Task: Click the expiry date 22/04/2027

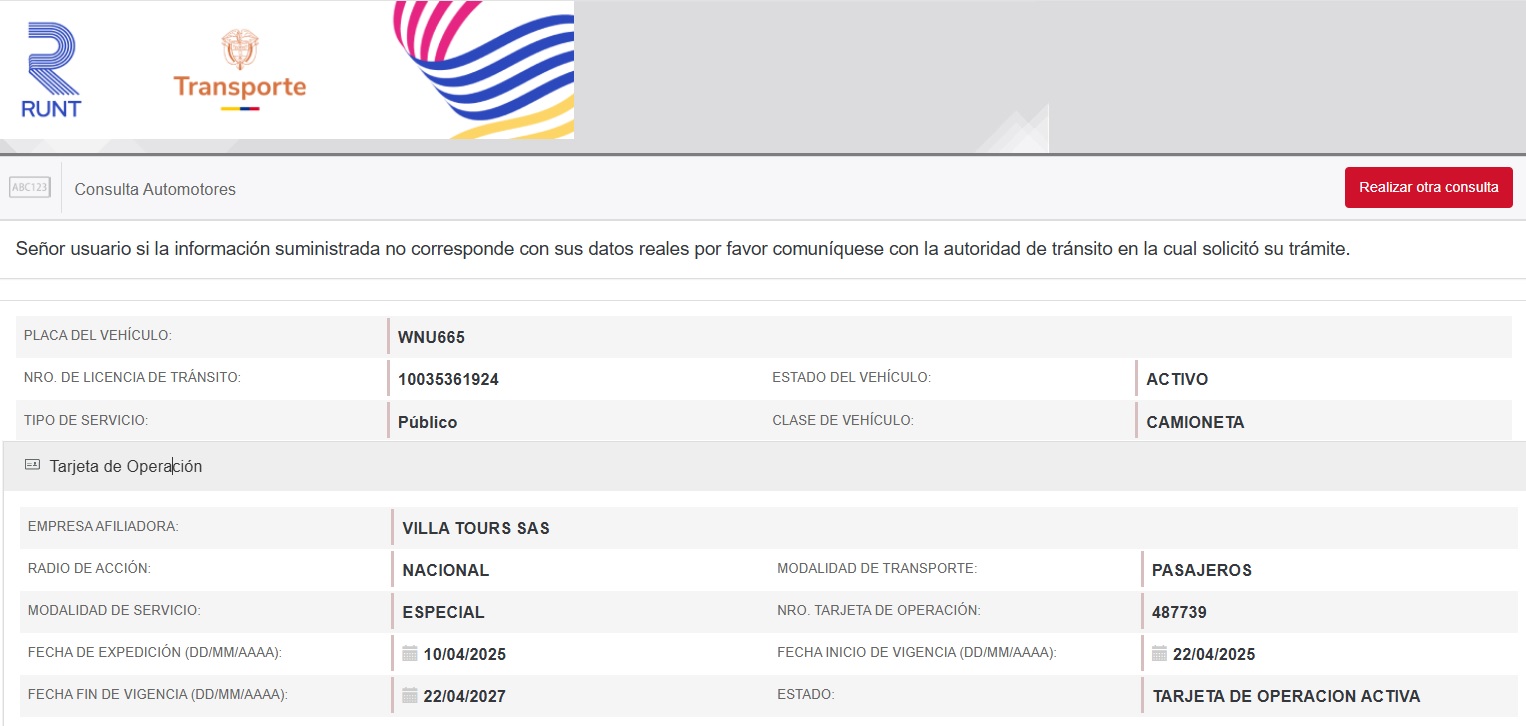Action: tap(464, 696)
